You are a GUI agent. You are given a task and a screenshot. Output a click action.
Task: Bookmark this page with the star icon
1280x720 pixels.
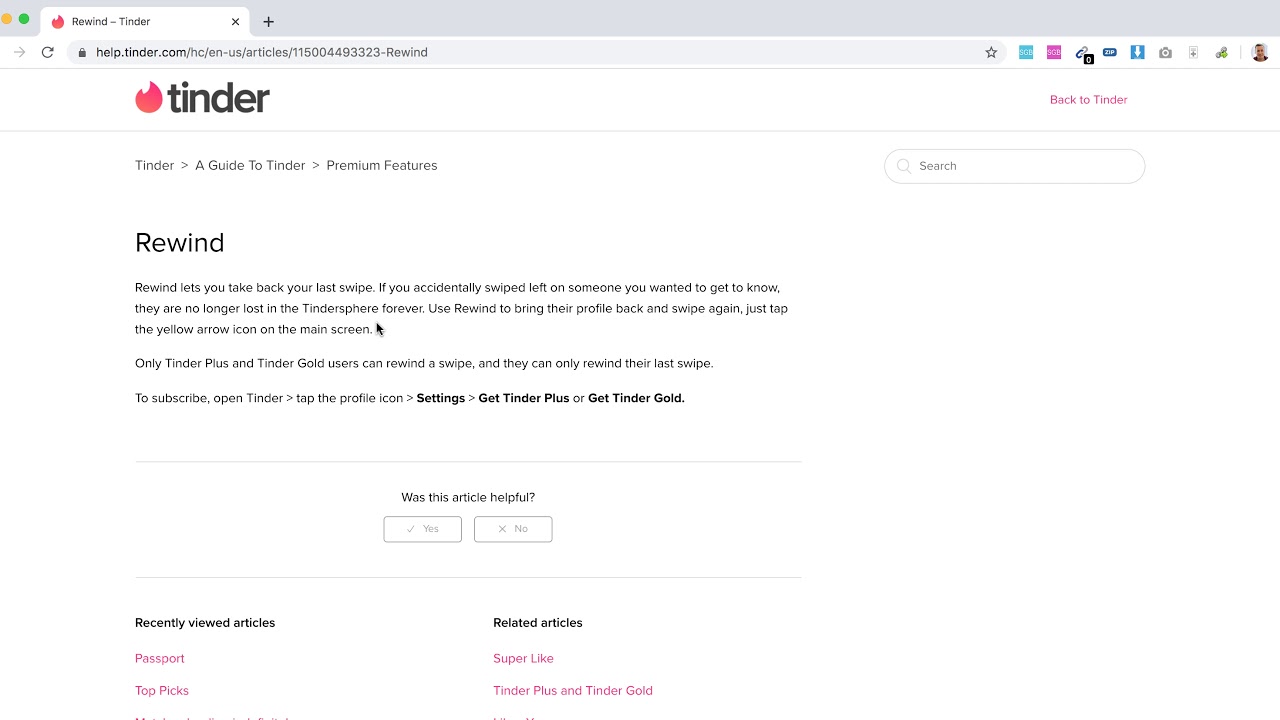(991, 53)
